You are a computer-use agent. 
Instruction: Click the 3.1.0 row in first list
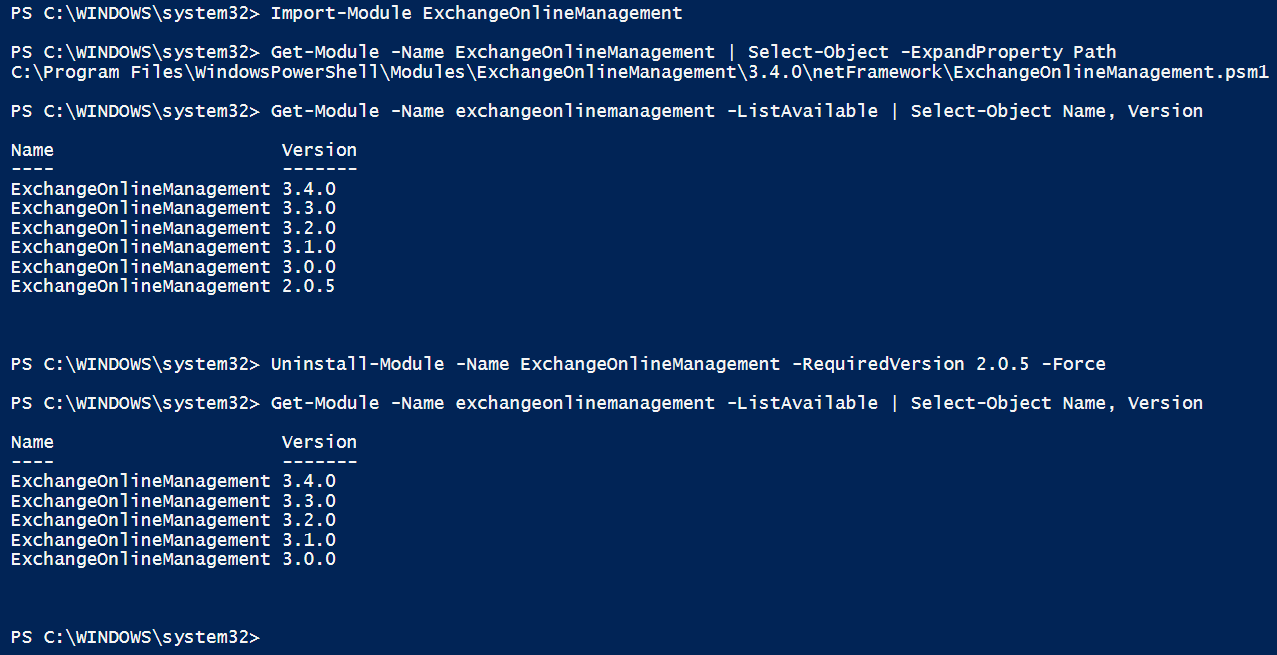coord(173,248)
